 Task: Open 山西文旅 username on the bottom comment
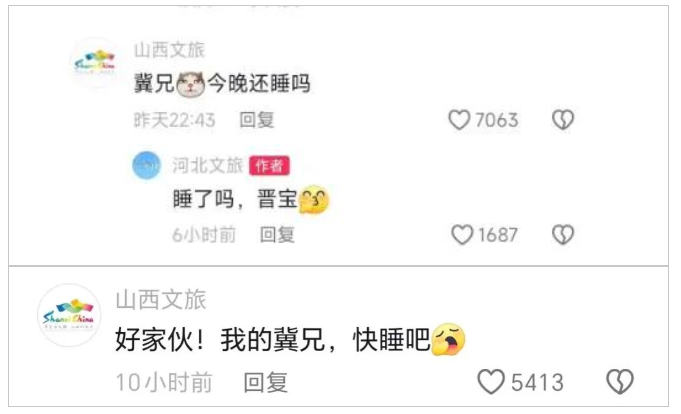pos(161,300)
